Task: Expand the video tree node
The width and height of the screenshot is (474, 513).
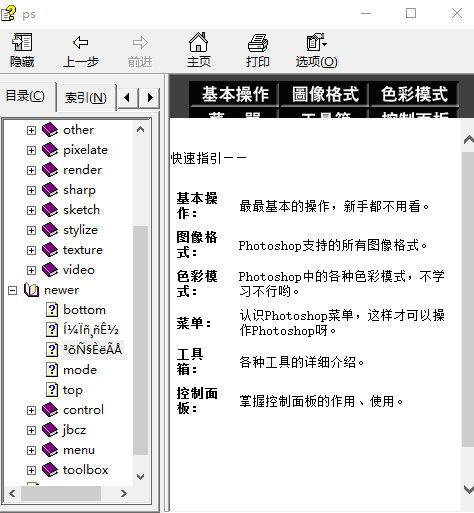Action: coord(31,270)
